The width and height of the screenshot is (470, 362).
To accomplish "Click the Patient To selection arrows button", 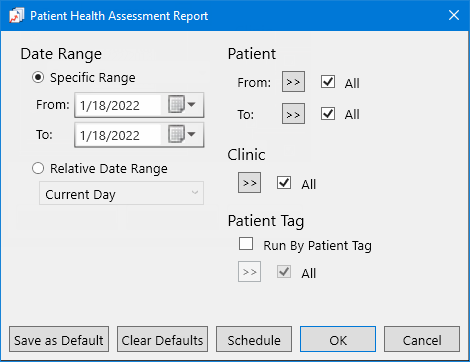I will (293, 114).
